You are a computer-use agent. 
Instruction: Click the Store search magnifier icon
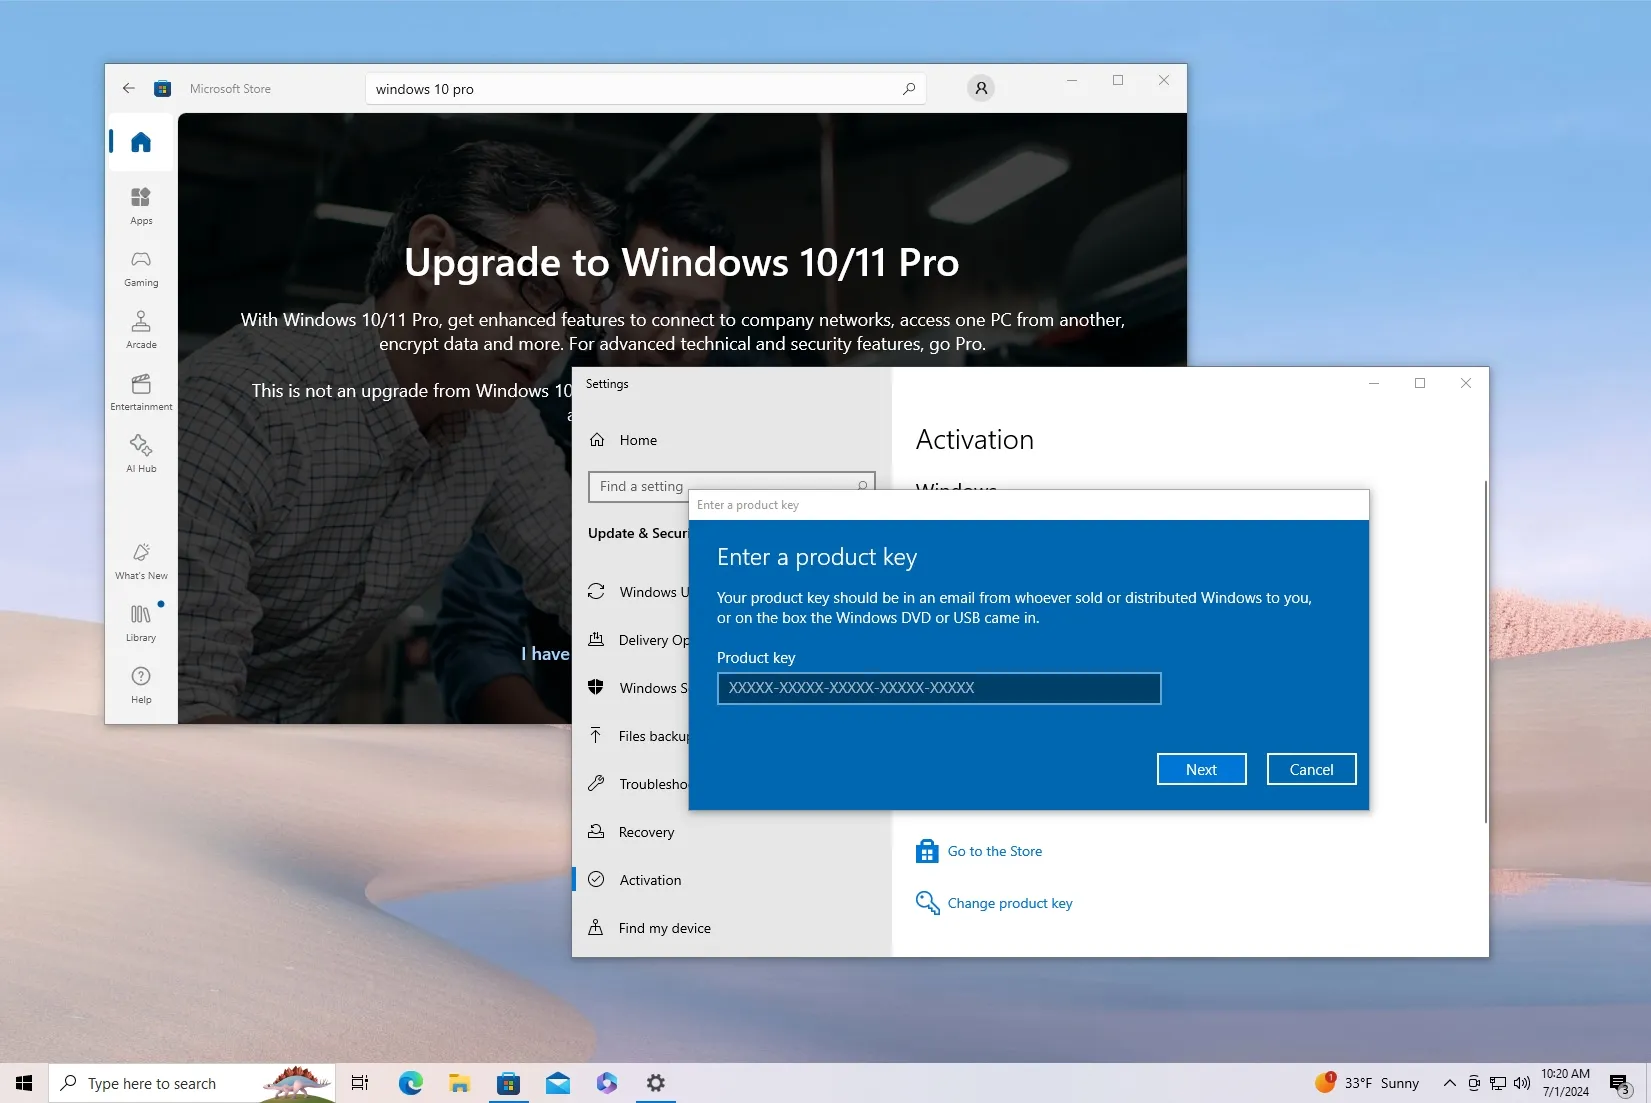[908, 89]
